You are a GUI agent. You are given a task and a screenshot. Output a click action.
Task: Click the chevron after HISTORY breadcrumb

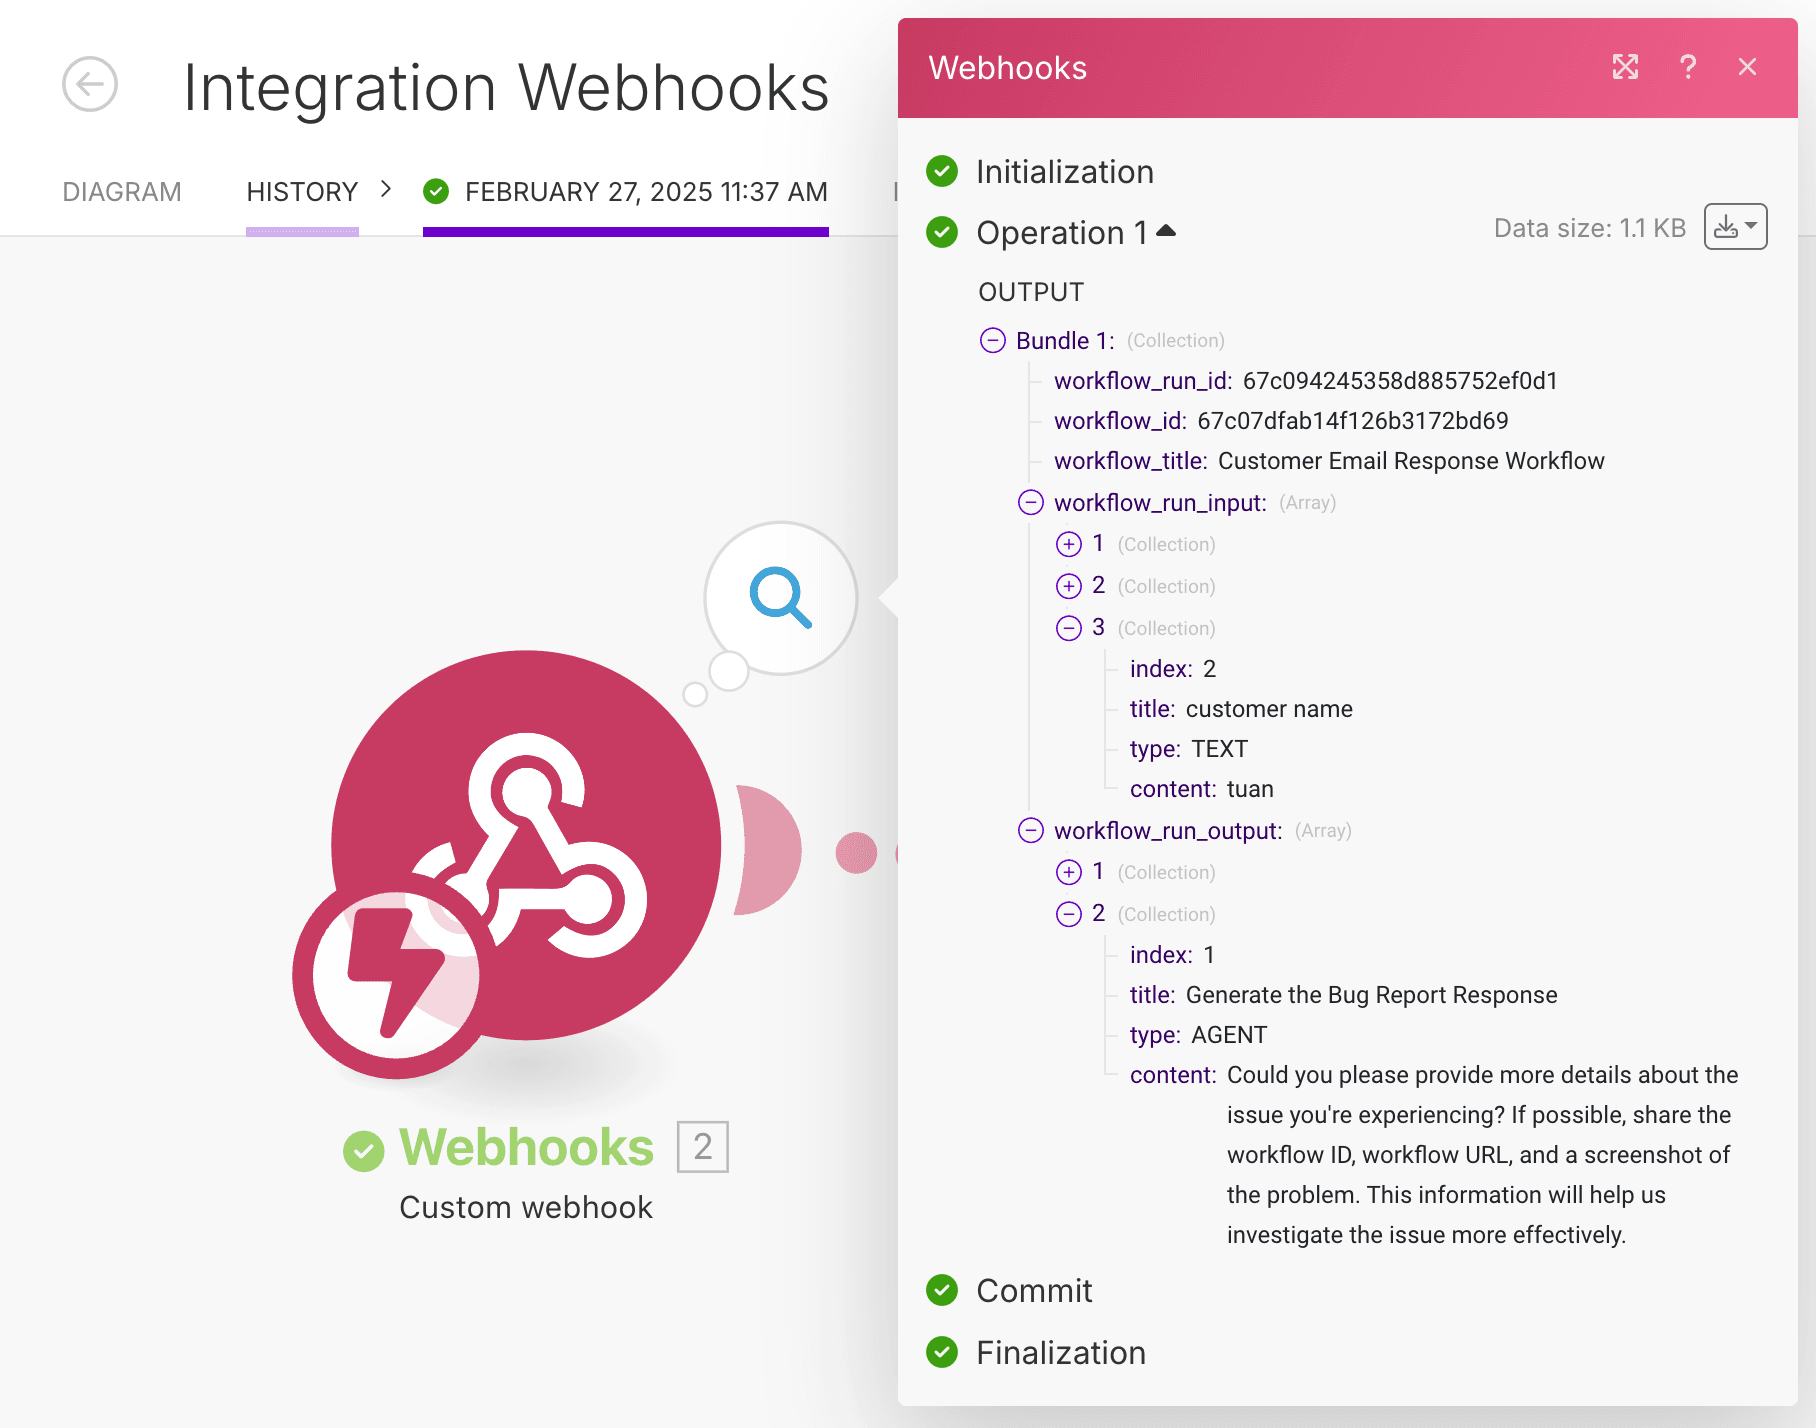coord(386,189)
